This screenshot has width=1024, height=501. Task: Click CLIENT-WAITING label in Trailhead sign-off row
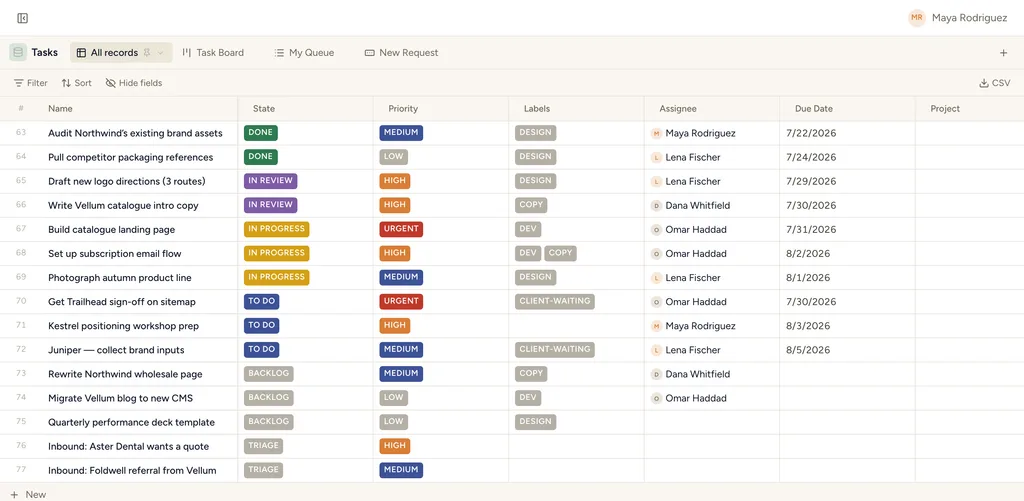tap(554, 301)
